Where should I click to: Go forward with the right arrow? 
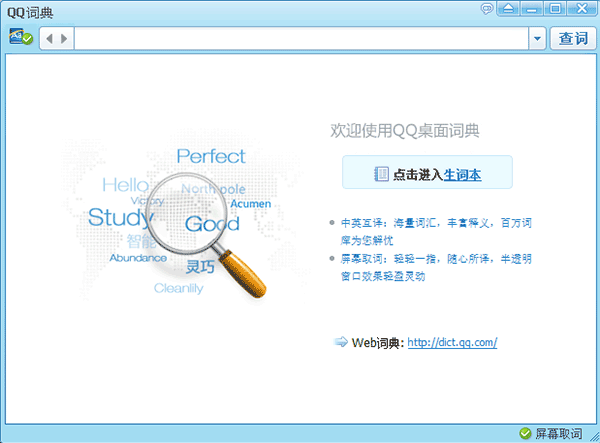point(64,39)
